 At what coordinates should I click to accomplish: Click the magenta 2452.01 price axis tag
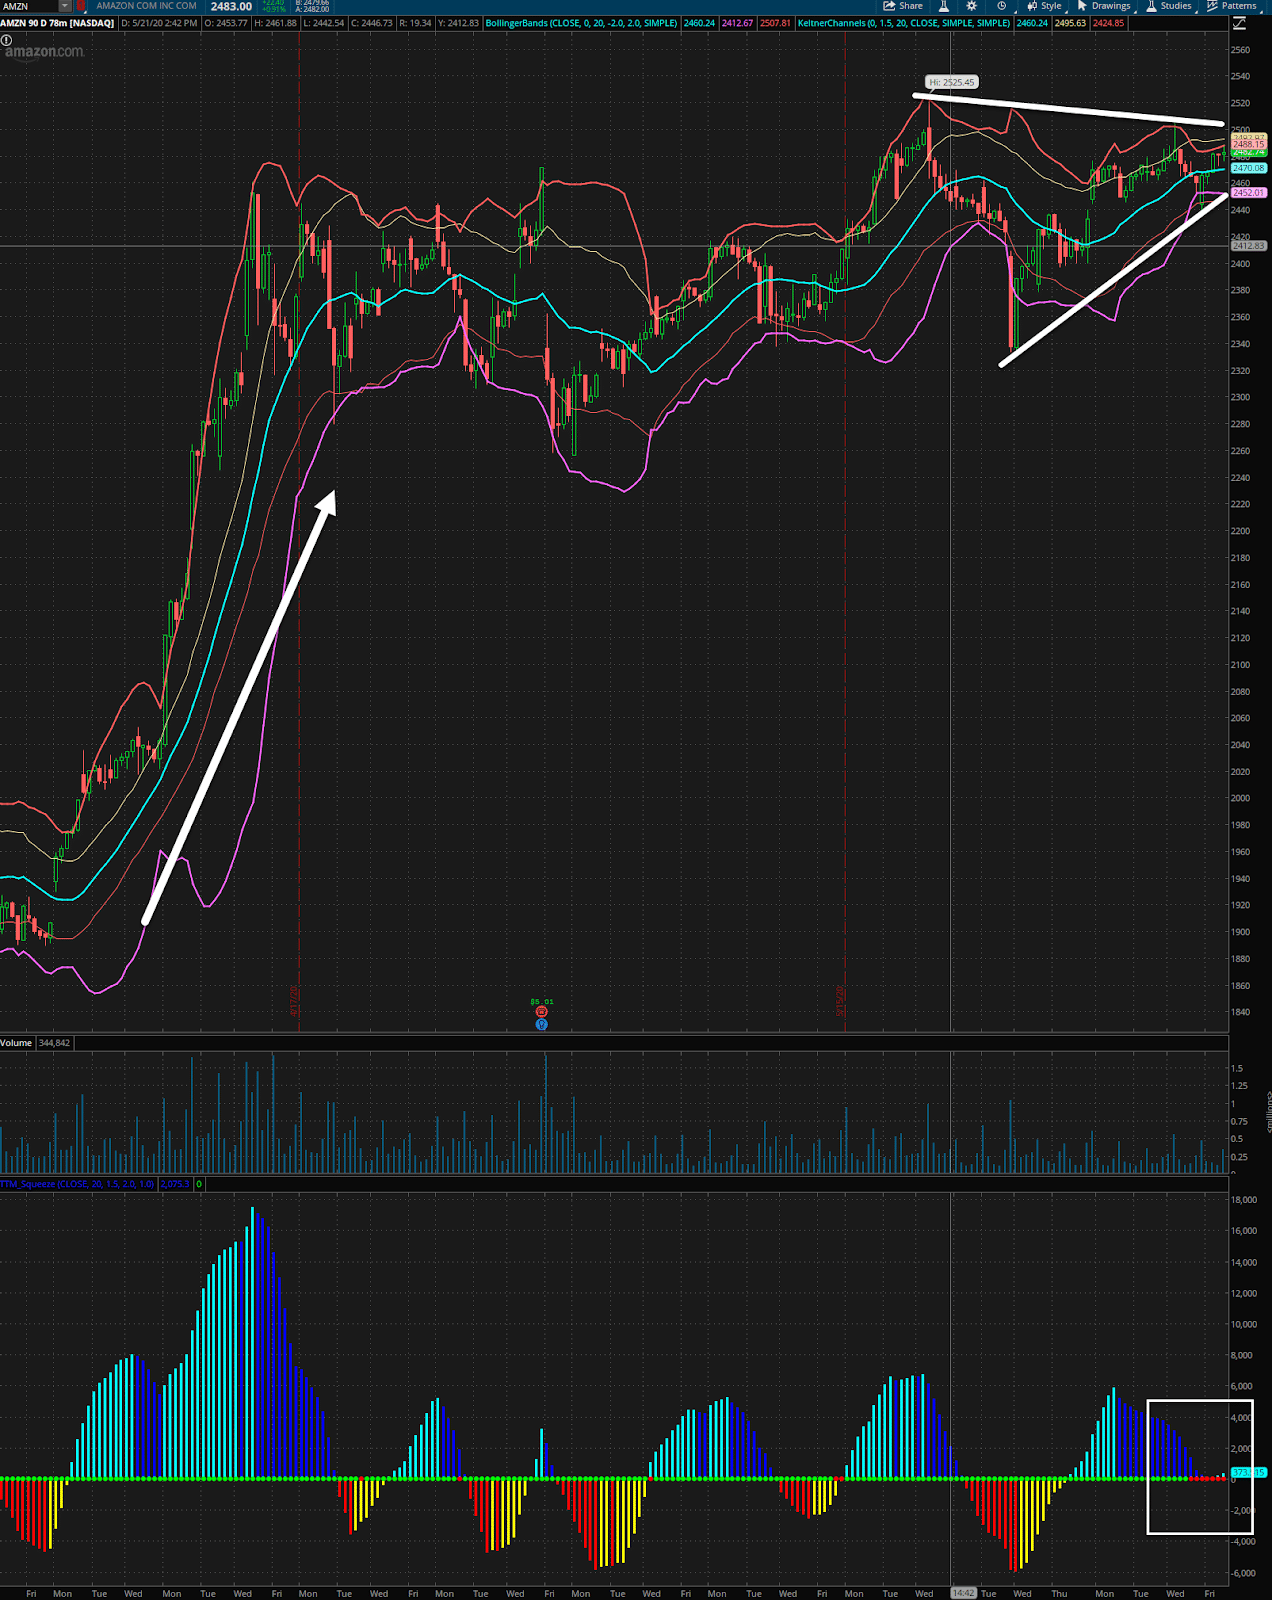coord(1249,192)
